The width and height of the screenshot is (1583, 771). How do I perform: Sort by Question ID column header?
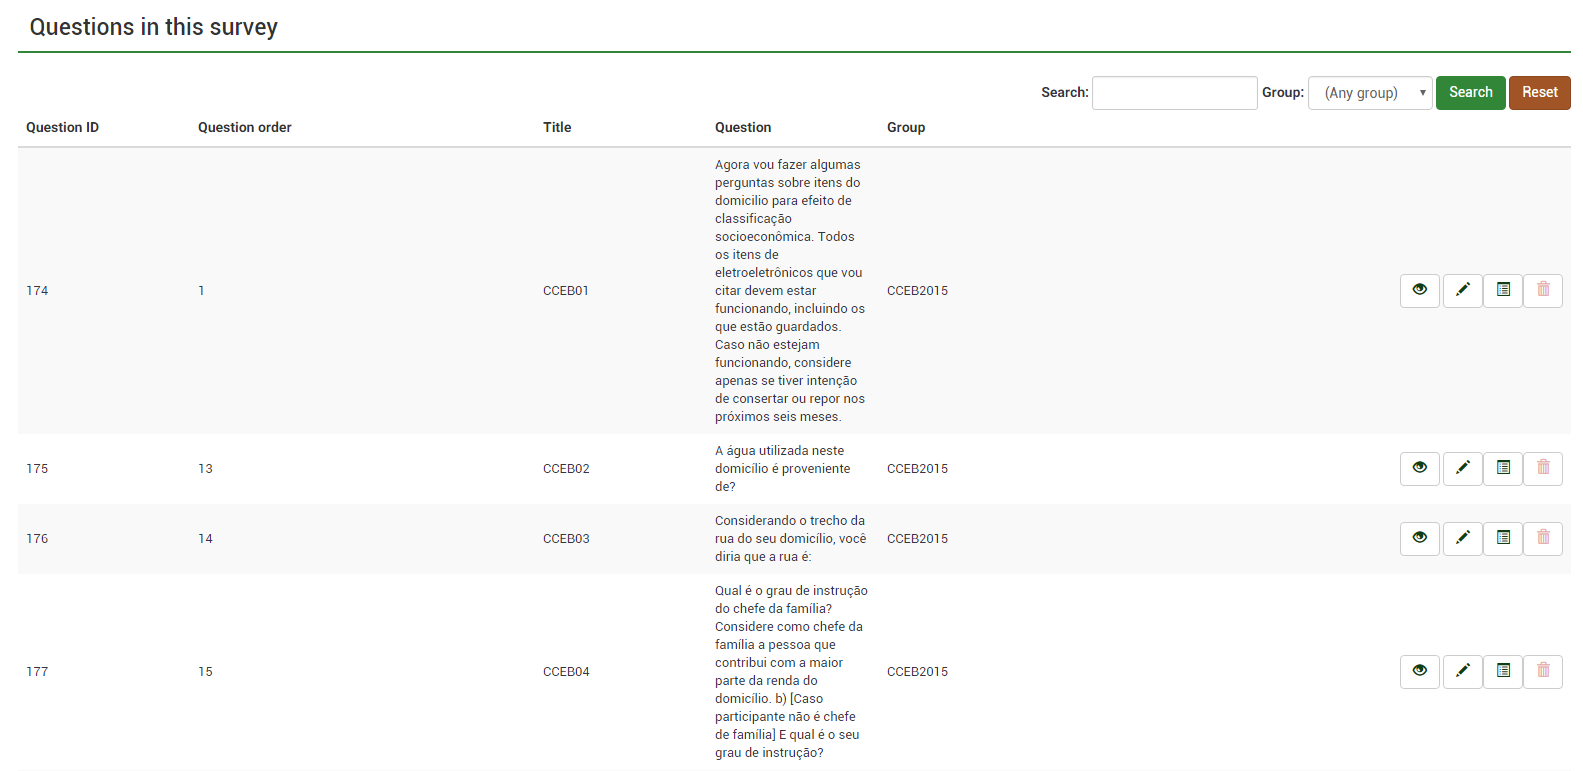point(62,127)
